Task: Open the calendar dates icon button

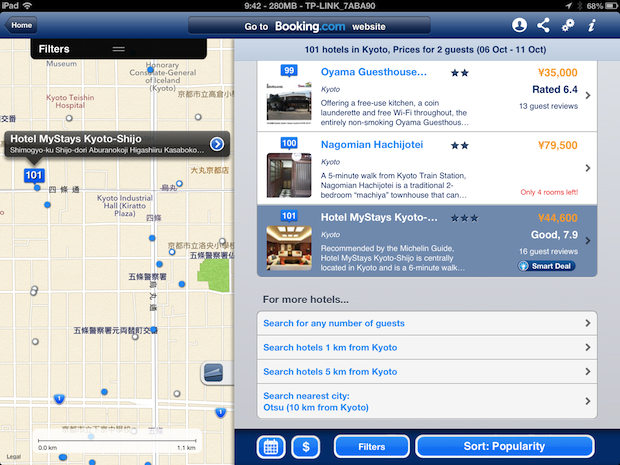Action: (x=271, y=447)
